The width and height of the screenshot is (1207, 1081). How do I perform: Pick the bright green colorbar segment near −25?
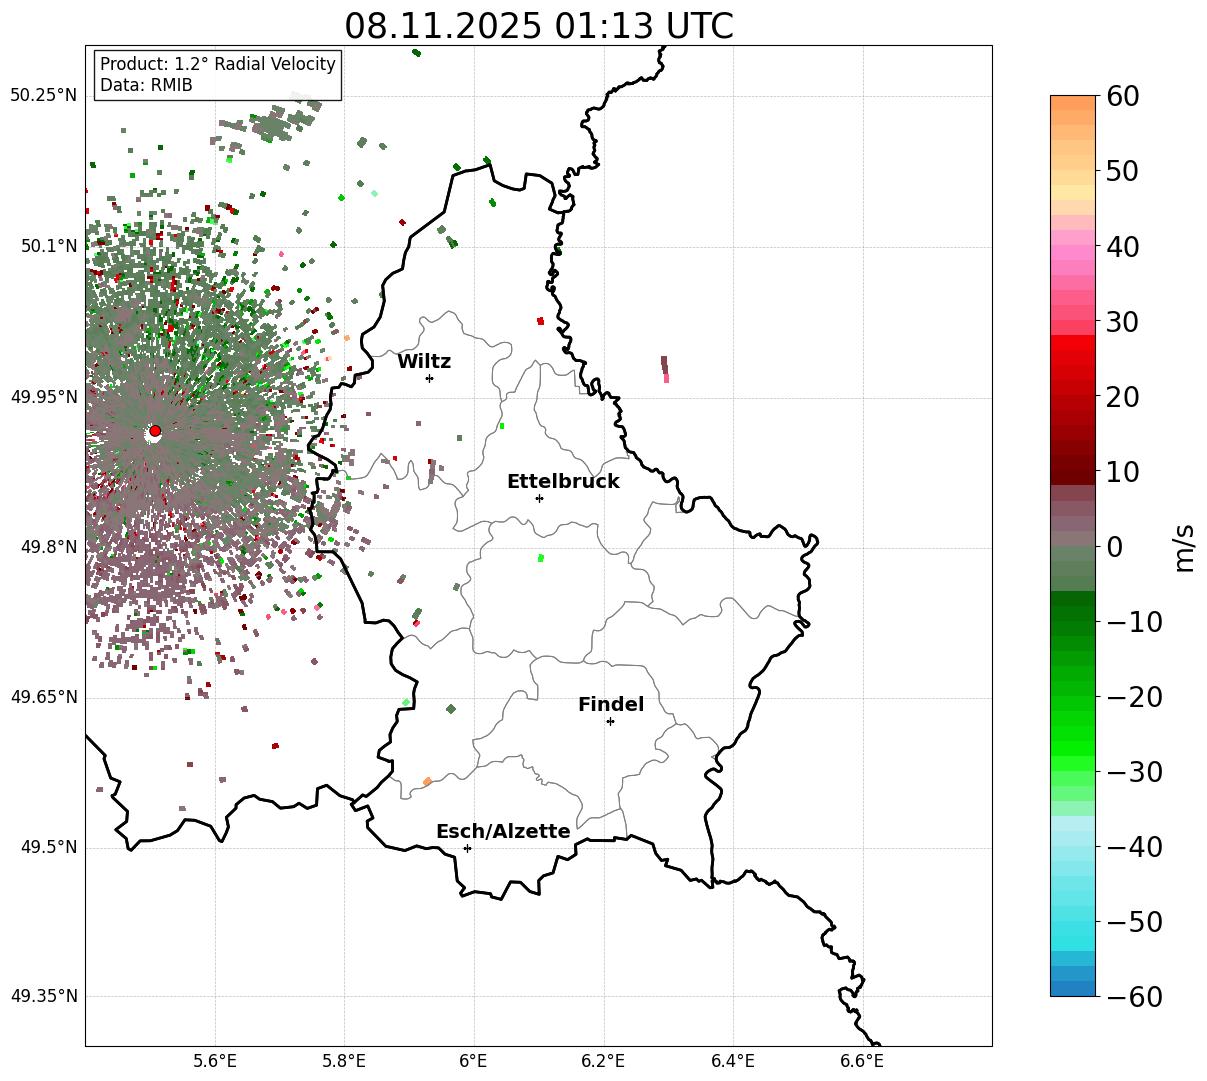coord(1073,735)
